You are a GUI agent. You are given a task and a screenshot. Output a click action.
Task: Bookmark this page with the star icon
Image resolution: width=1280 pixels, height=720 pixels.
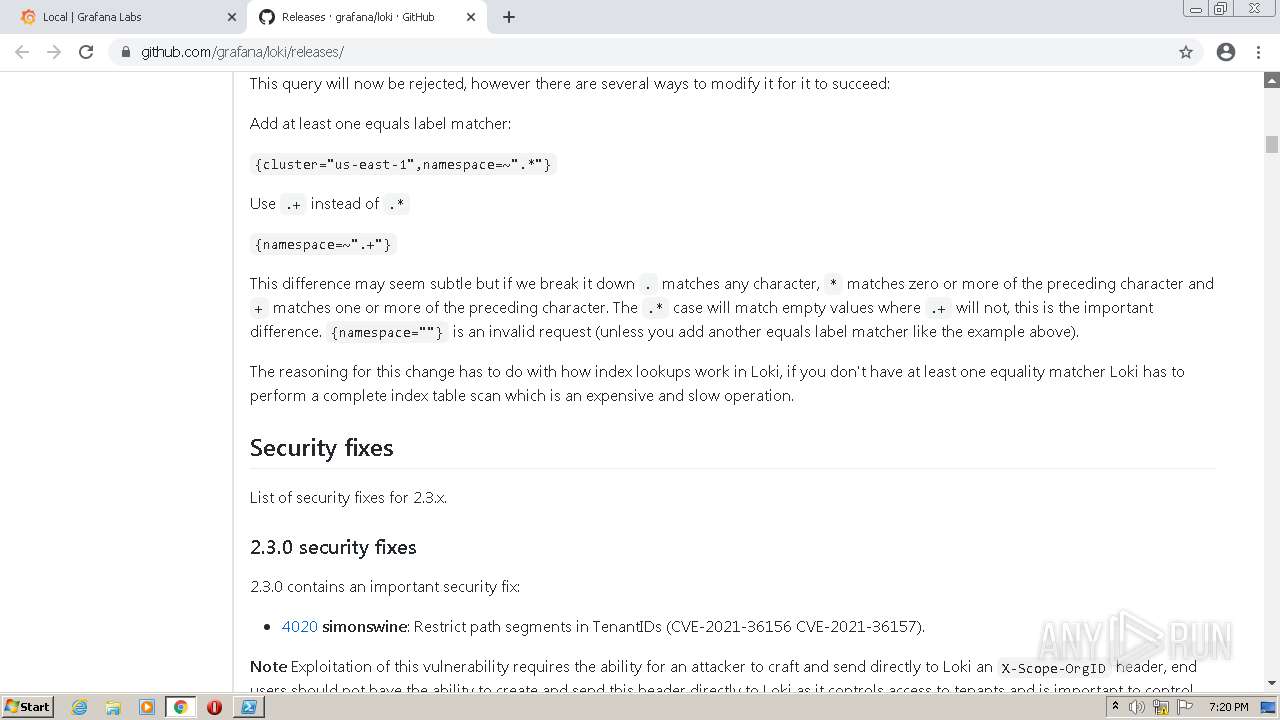(1186, 52)
